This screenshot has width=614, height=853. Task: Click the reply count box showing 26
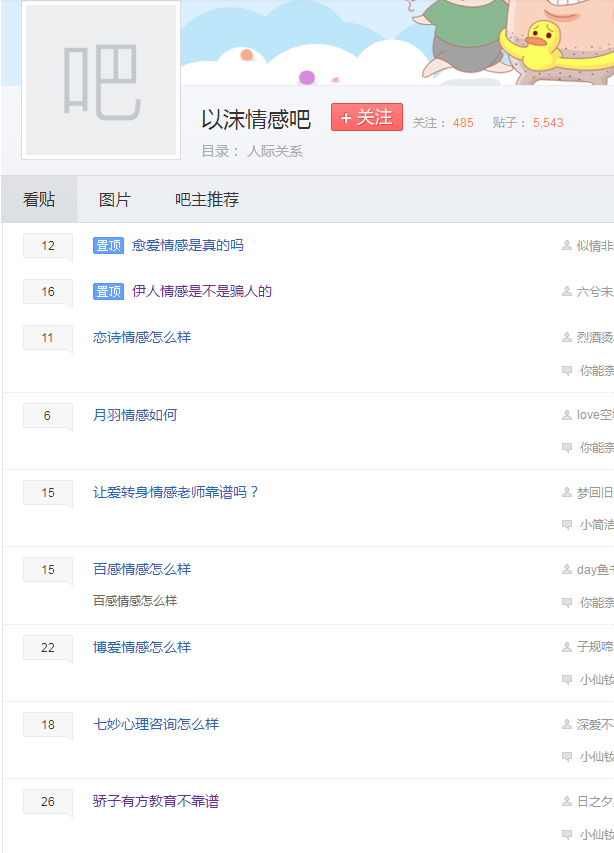click(x=48, y=802)
